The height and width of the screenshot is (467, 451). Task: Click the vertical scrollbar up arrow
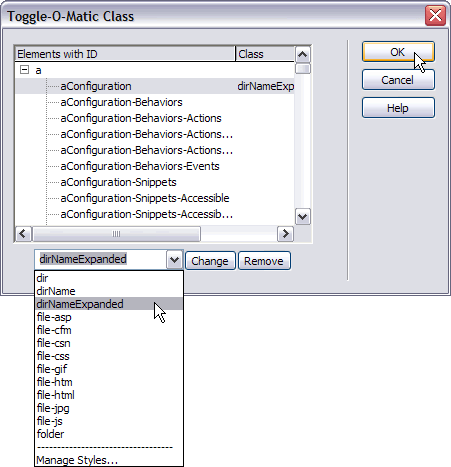(303, 54)
